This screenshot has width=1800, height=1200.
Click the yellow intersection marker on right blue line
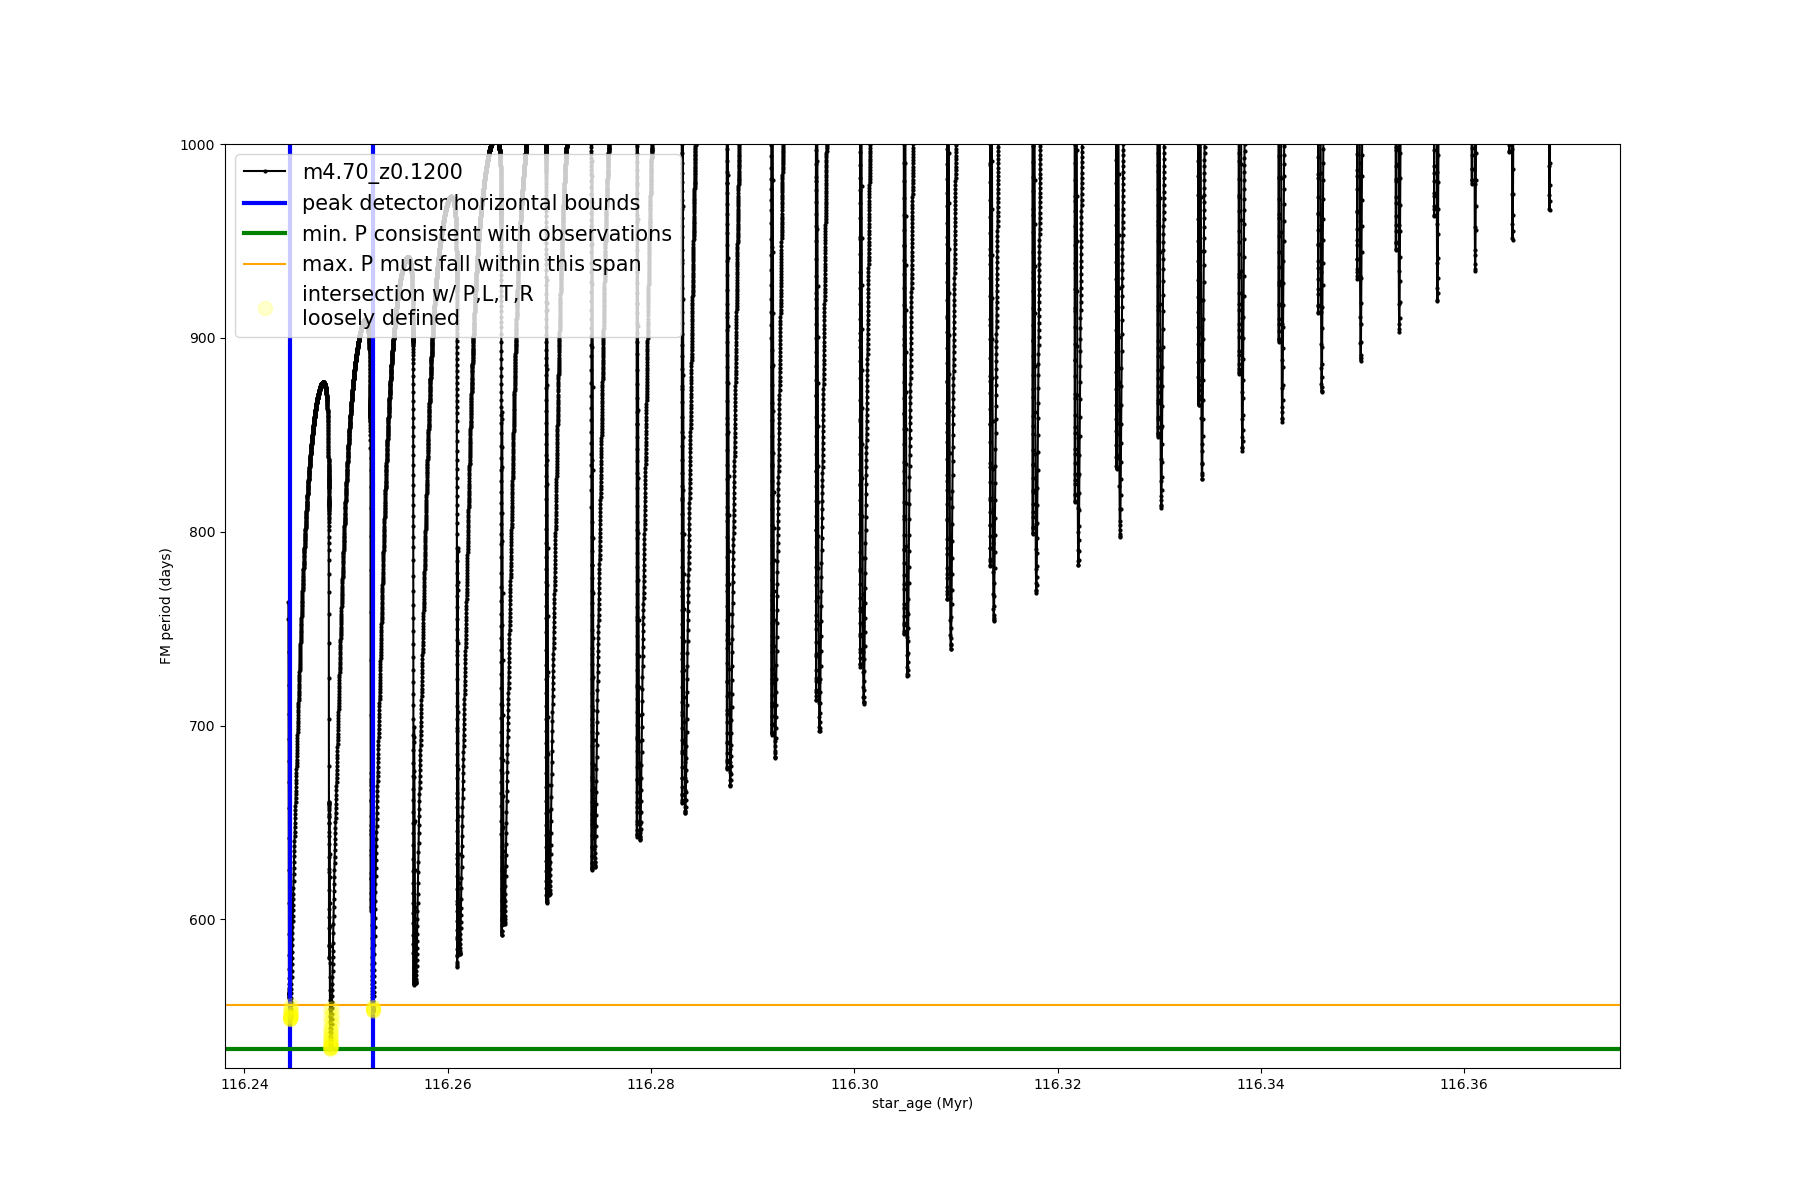click(373, 1010)
